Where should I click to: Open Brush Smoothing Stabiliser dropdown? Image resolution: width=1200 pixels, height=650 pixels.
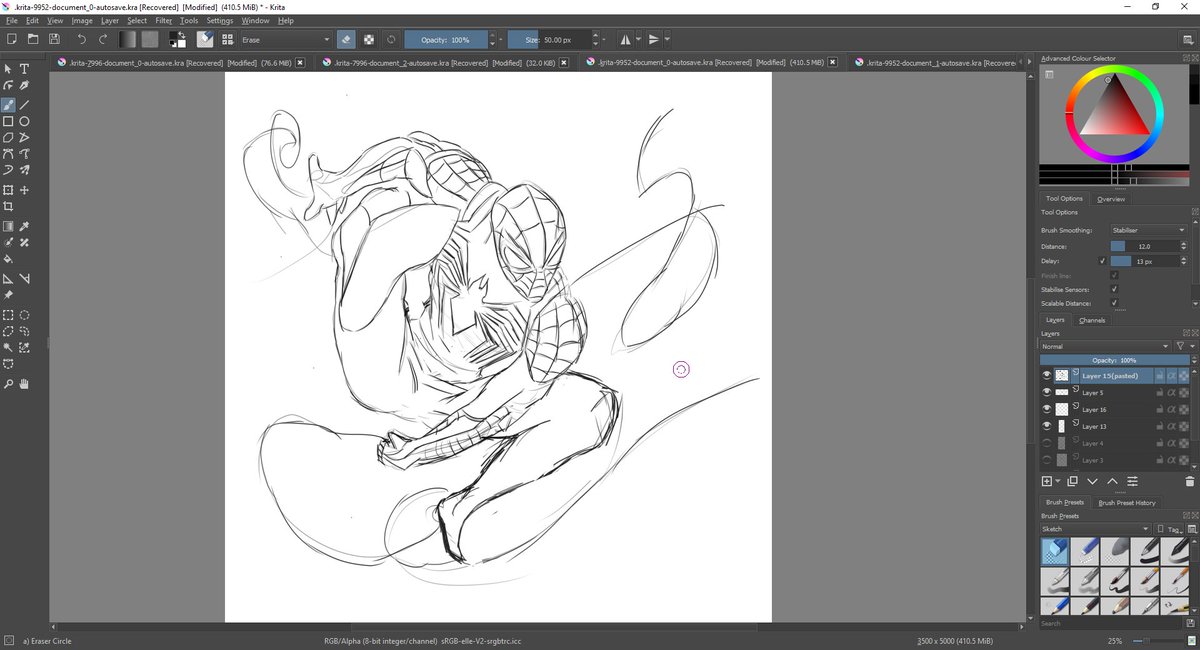coord(1148,230)
